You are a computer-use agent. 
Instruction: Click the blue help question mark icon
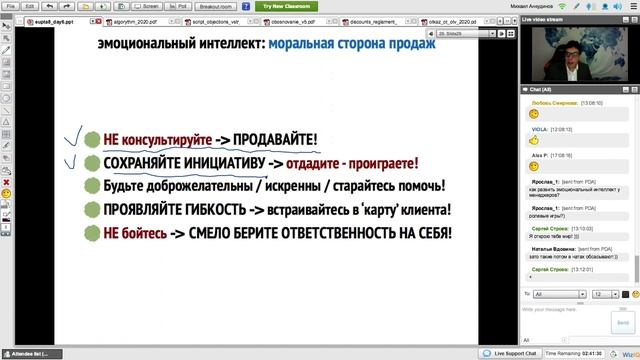(x=246, y=6)
